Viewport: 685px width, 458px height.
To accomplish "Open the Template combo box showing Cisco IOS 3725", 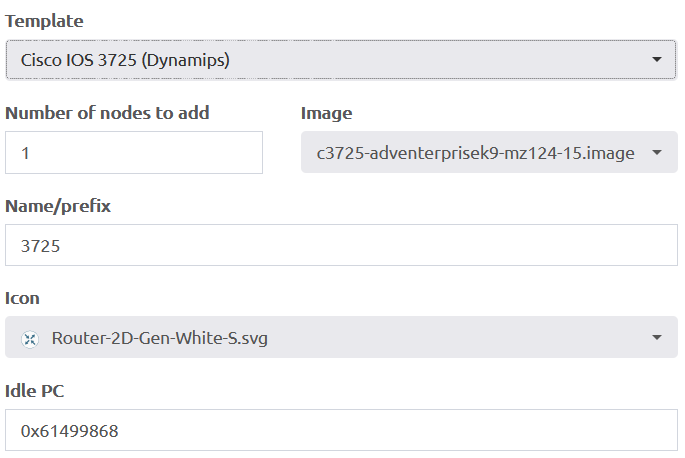I will coord(341,60).
